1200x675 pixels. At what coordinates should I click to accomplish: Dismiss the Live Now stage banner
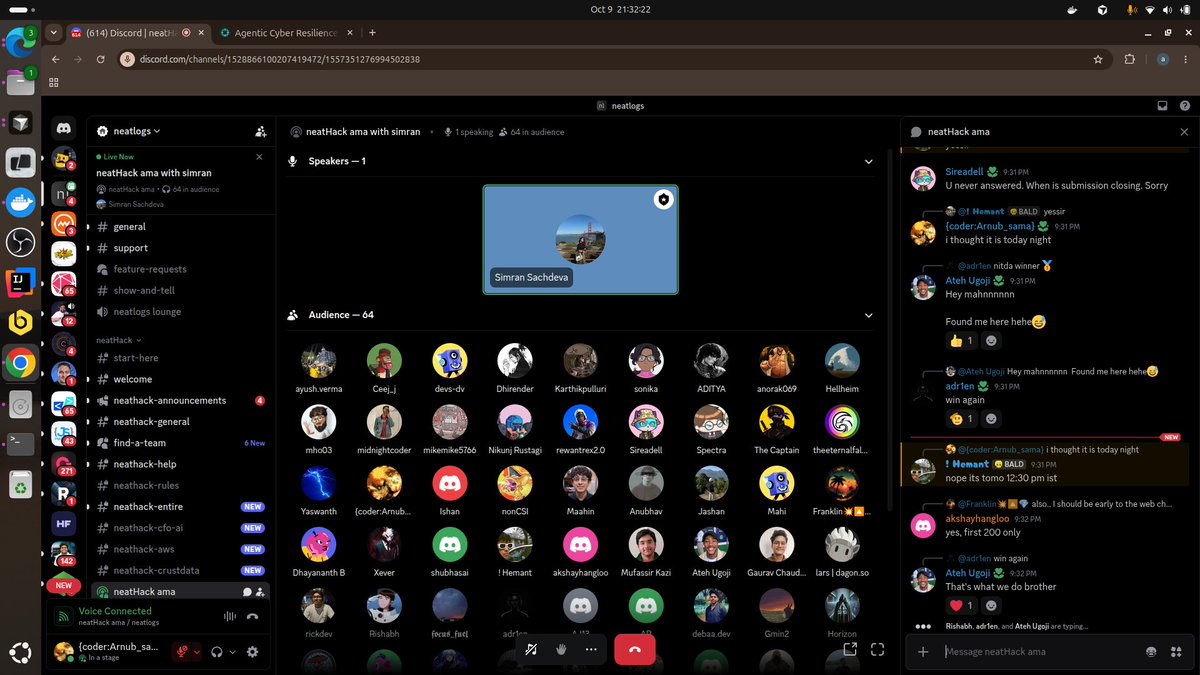coord(259,157)
